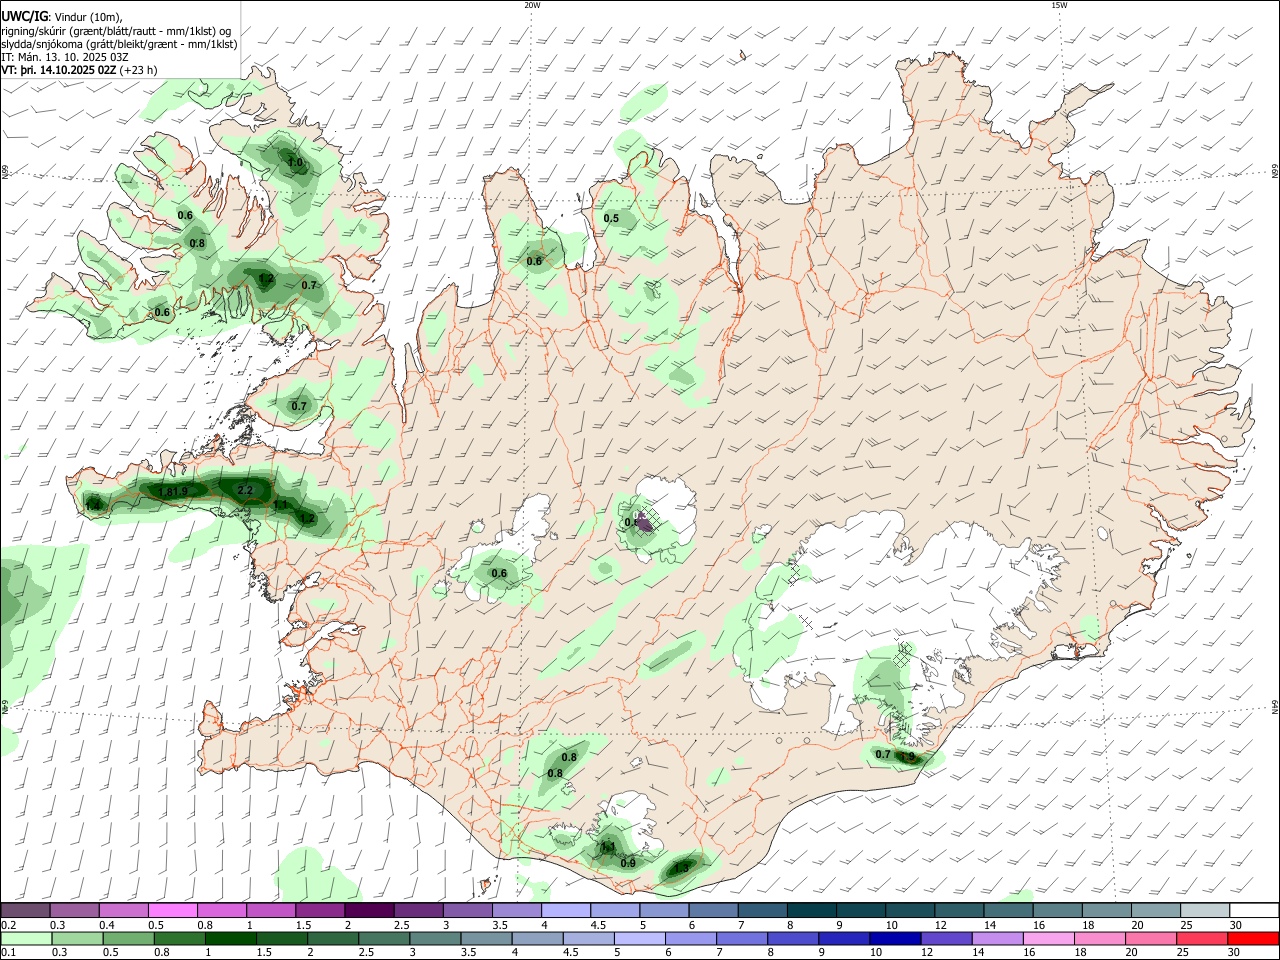This screenshot has height=960, width=1280.
Task: Select the bright pink 0.5–0.8 snow scale swatch
Action: (x=172, y=910)
